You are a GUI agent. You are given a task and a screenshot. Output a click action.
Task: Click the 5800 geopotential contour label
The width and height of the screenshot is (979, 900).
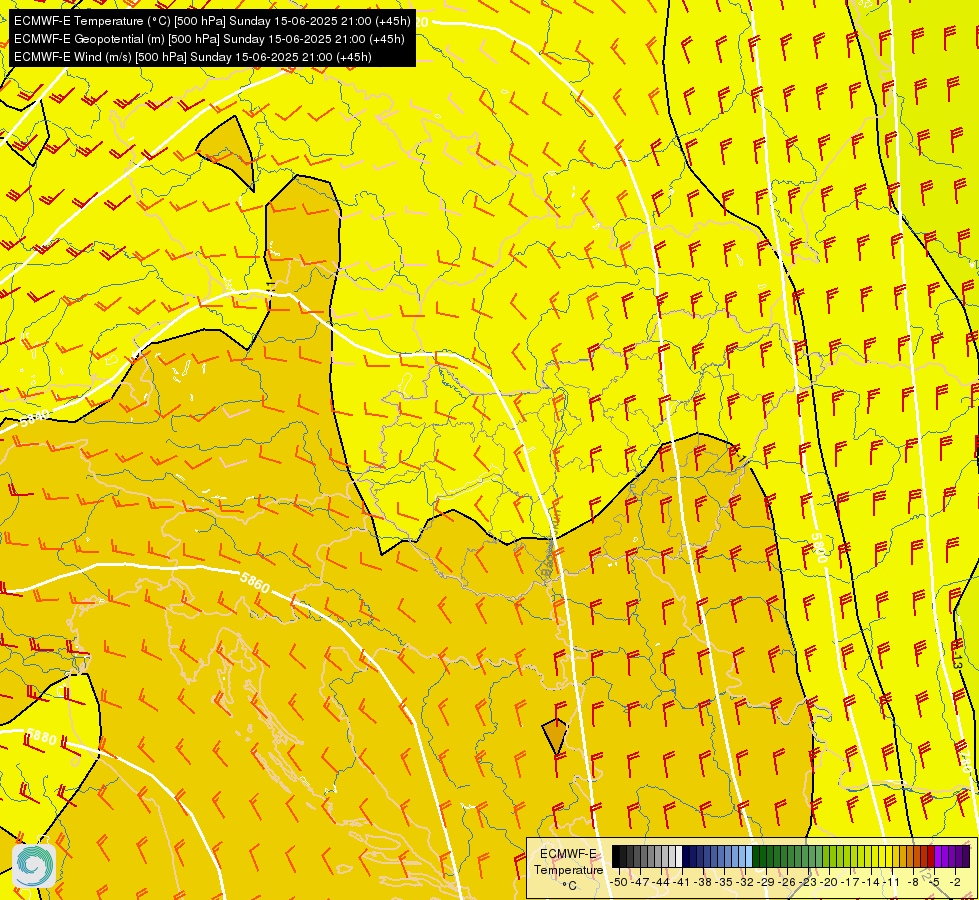(x=819, y=548)
